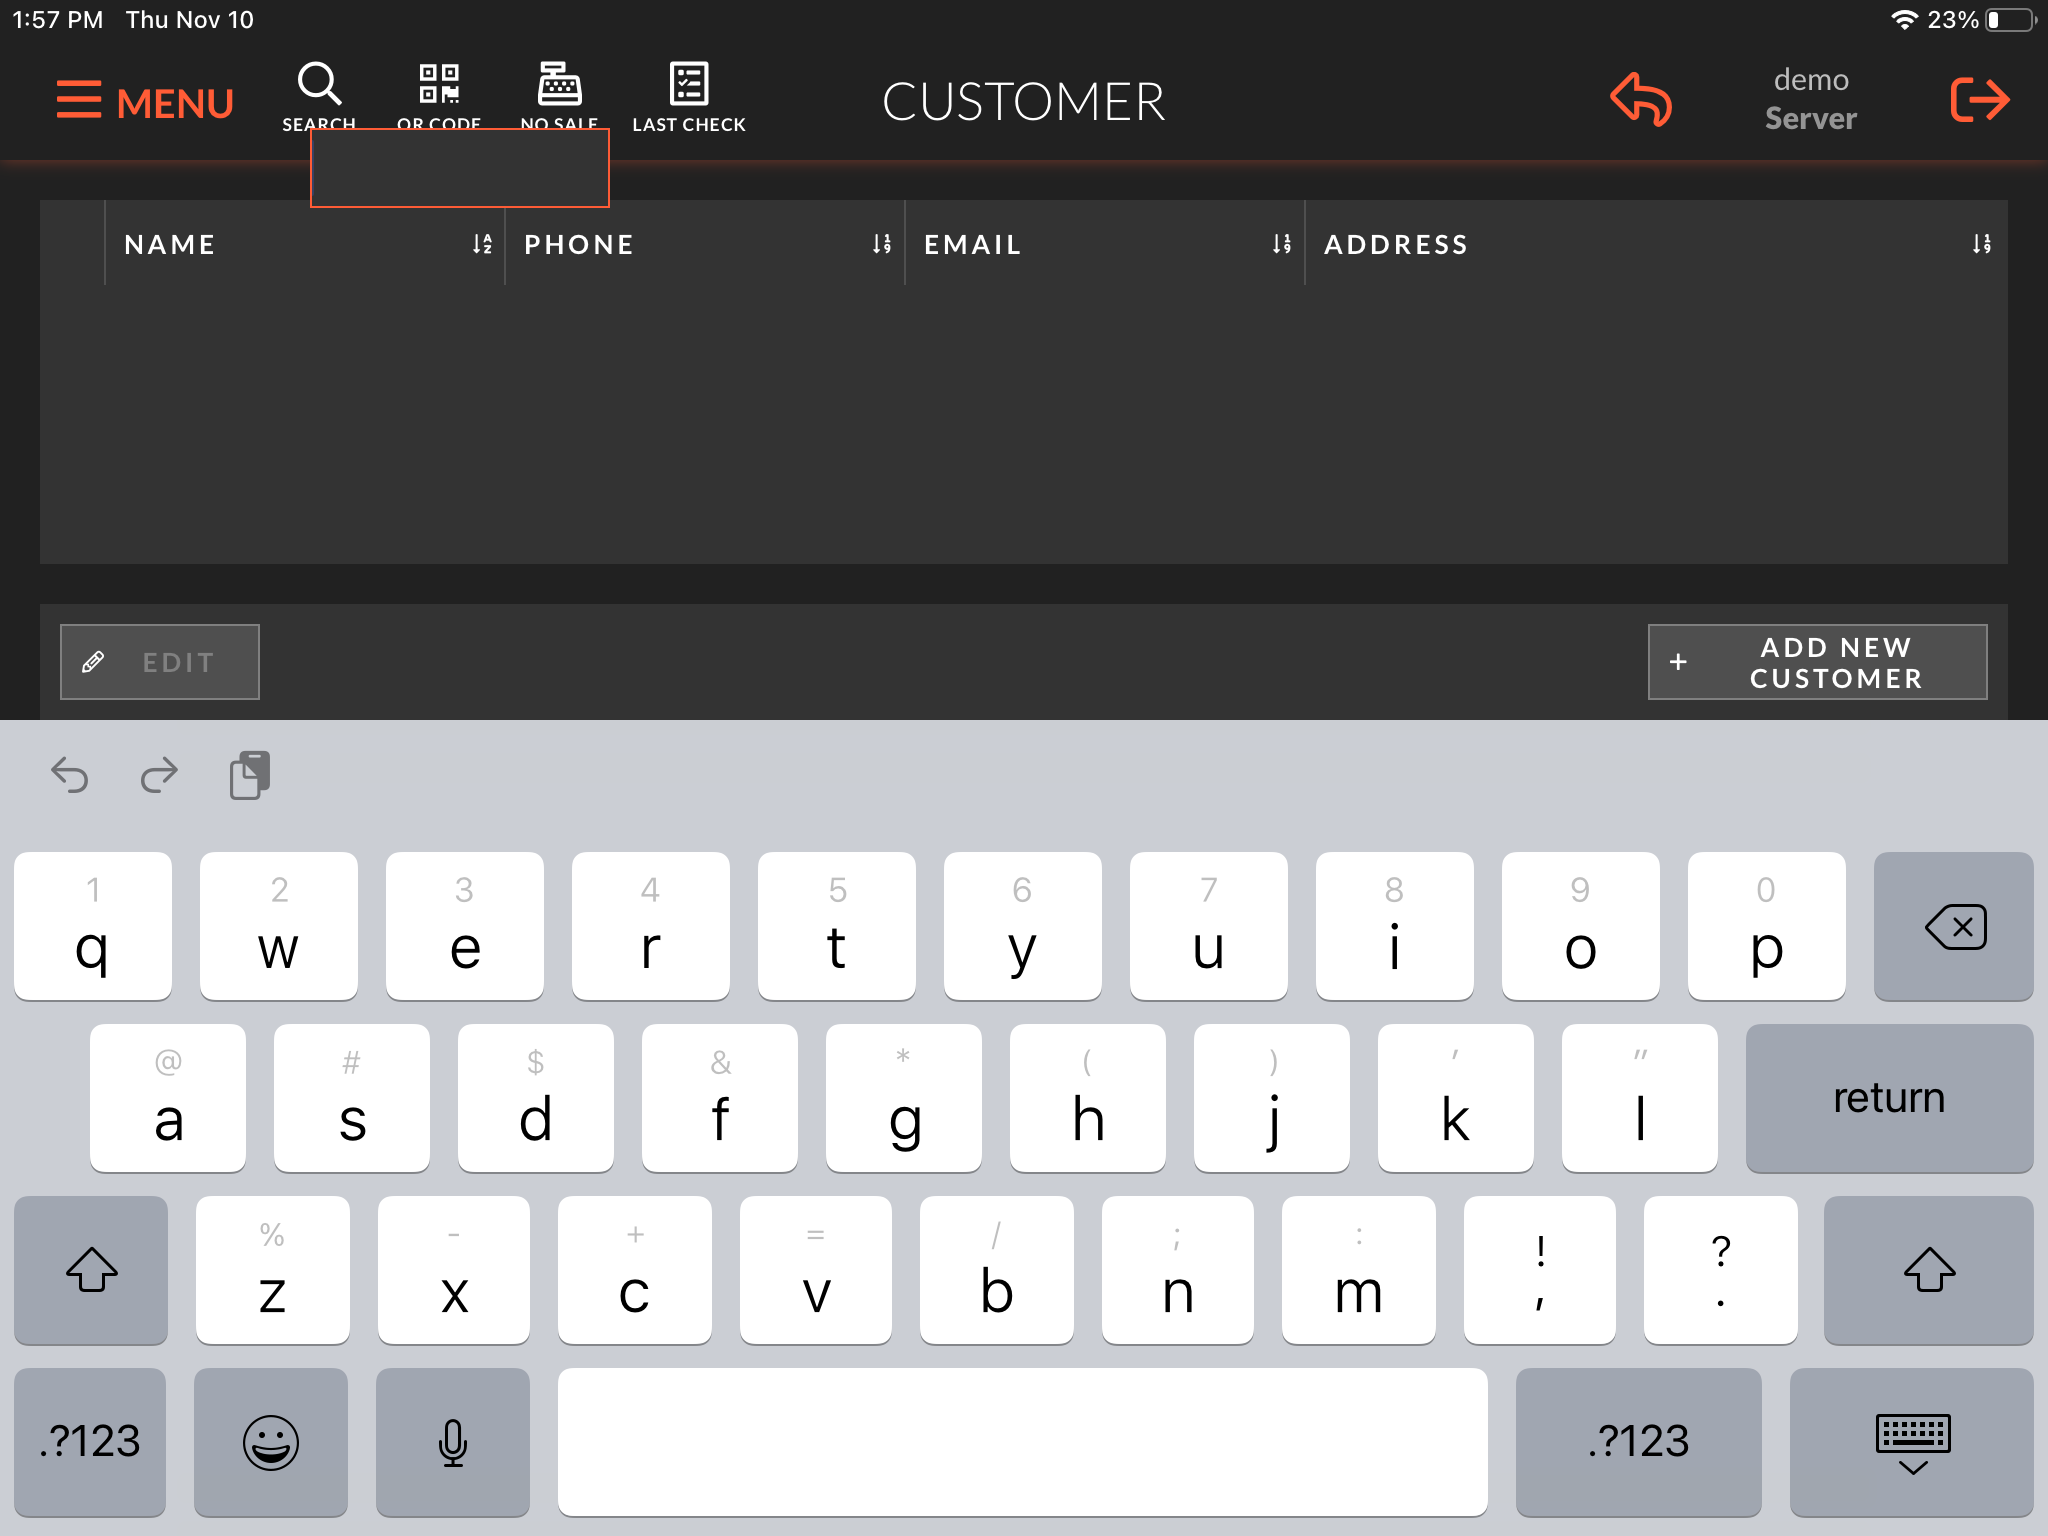
Task: Select the demo Server user label
Action: [1810, 99]
